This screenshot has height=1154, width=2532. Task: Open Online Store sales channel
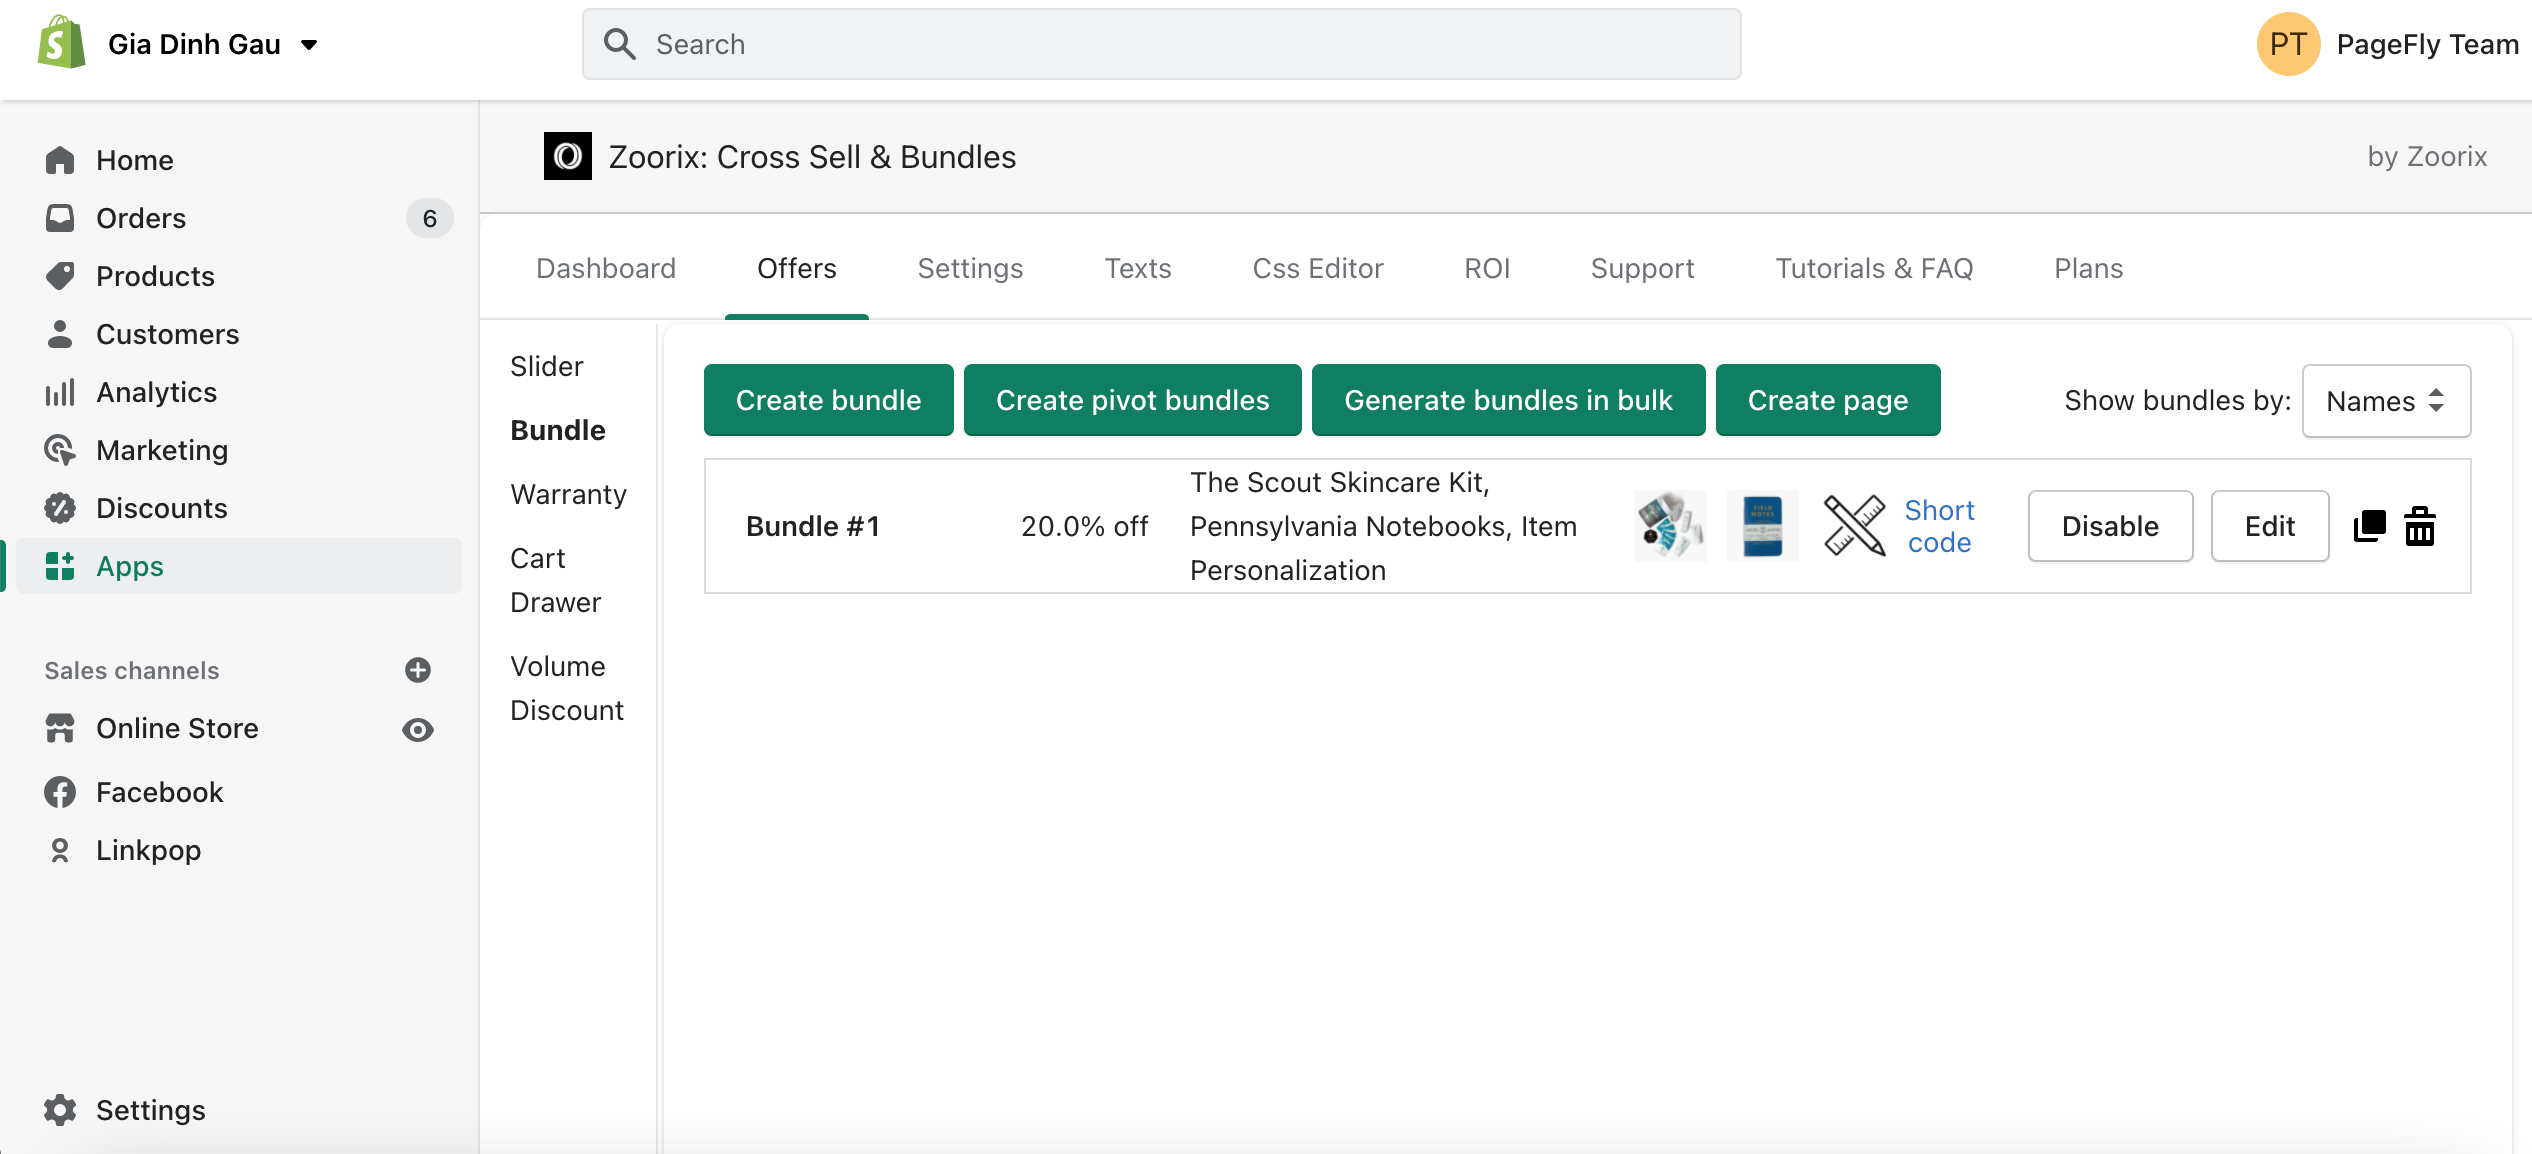177,728
